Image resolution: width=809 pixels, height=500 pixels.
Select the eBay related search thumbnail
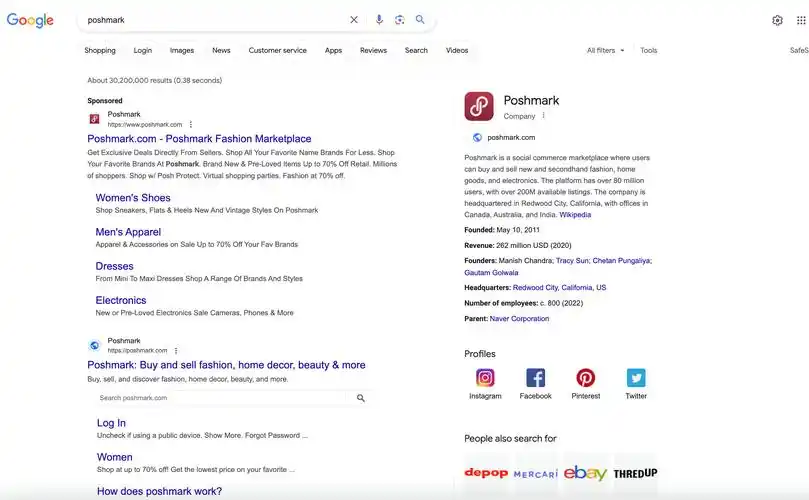(x=585, y=473)
